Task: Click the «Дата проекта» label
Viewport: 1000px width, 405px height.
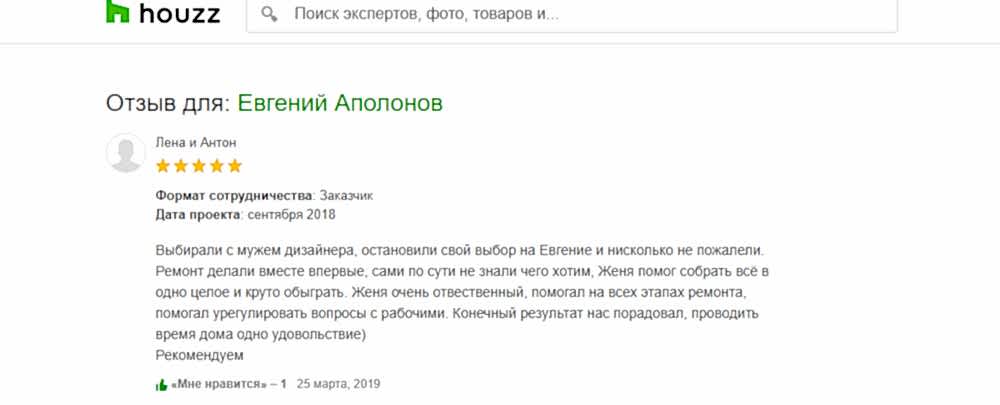Action: coord(199,213)
